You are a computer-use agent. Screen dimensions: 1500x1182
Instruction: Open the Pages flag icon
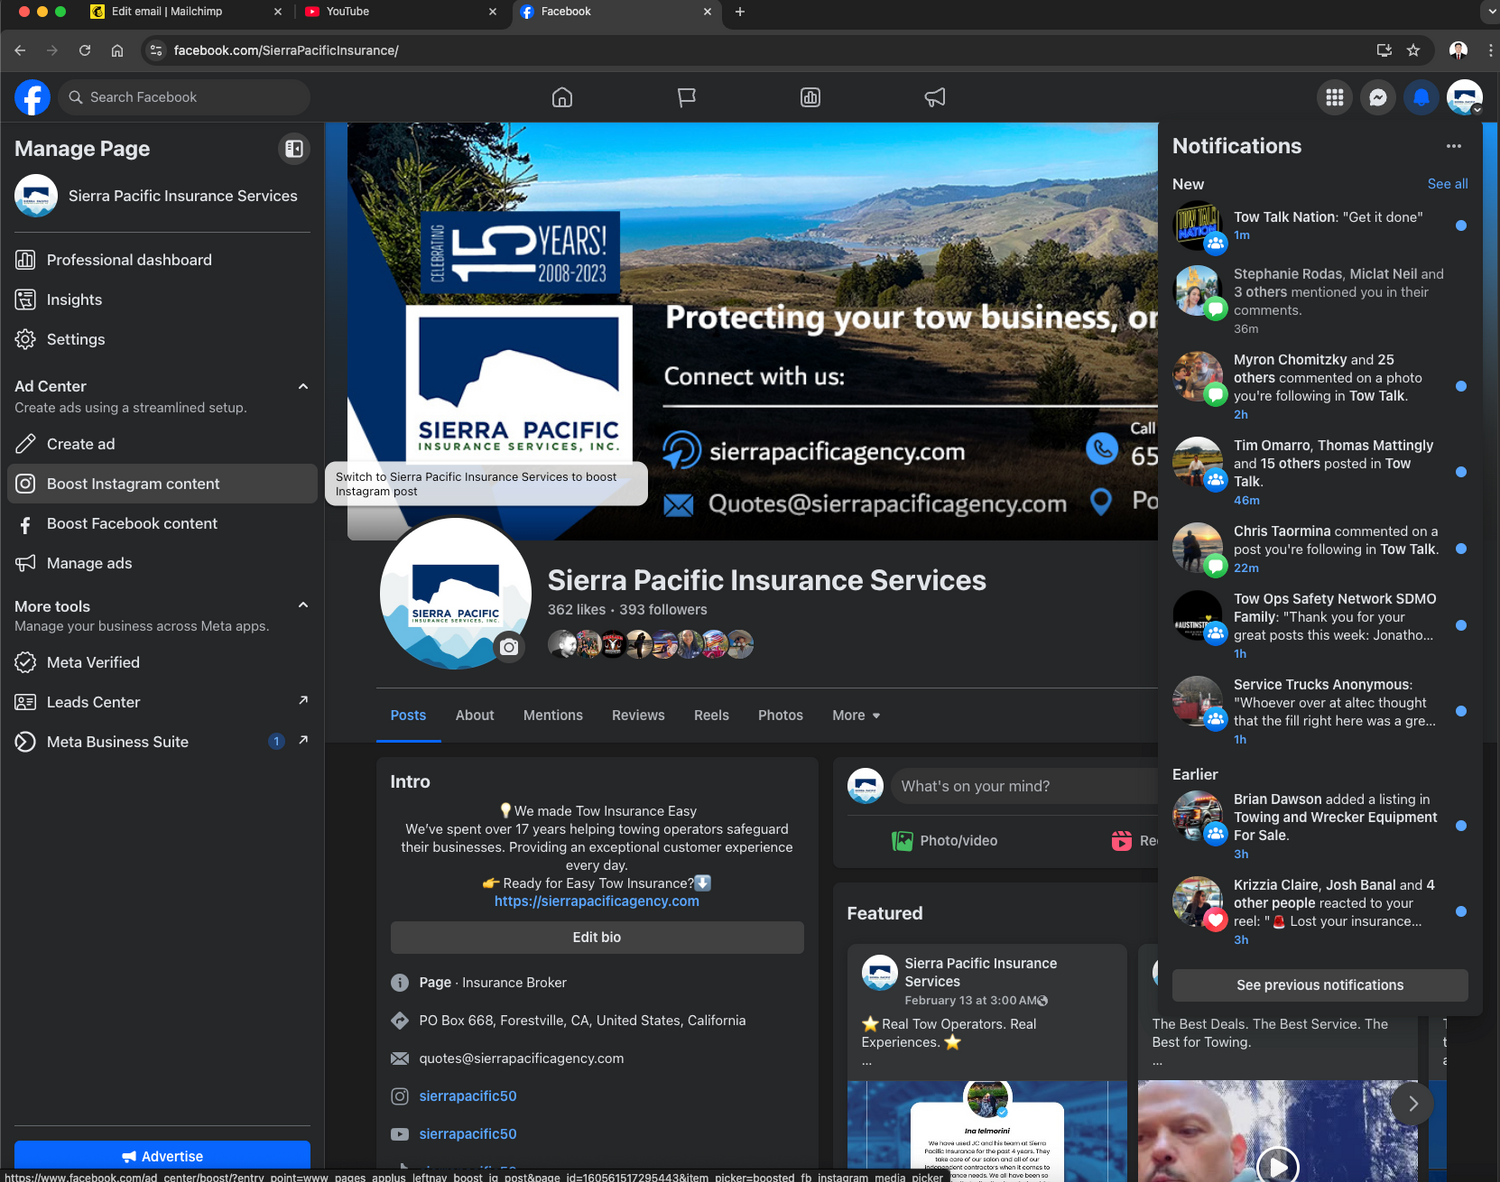pyautogui.click(x=686, y=97)
